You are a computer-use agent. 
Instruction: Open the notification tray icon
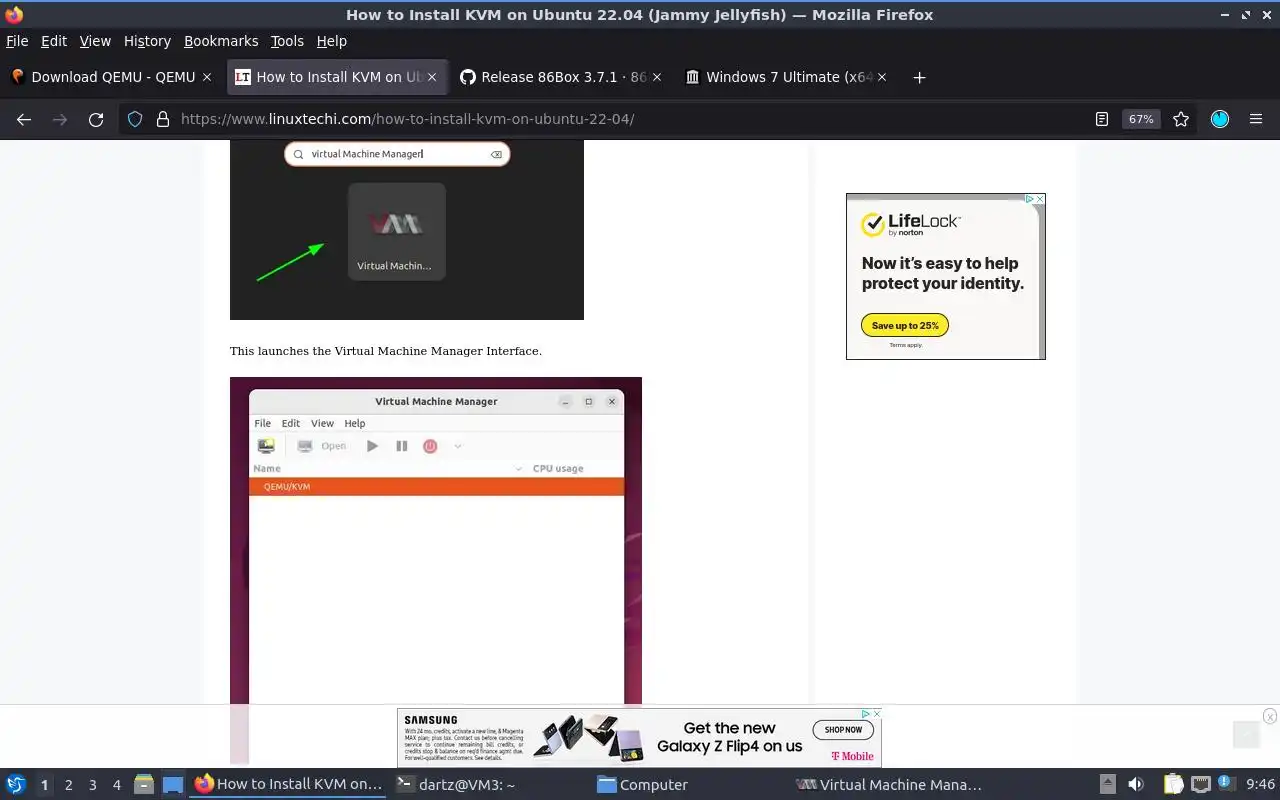pyautogui.click(x=1225, y=785)
